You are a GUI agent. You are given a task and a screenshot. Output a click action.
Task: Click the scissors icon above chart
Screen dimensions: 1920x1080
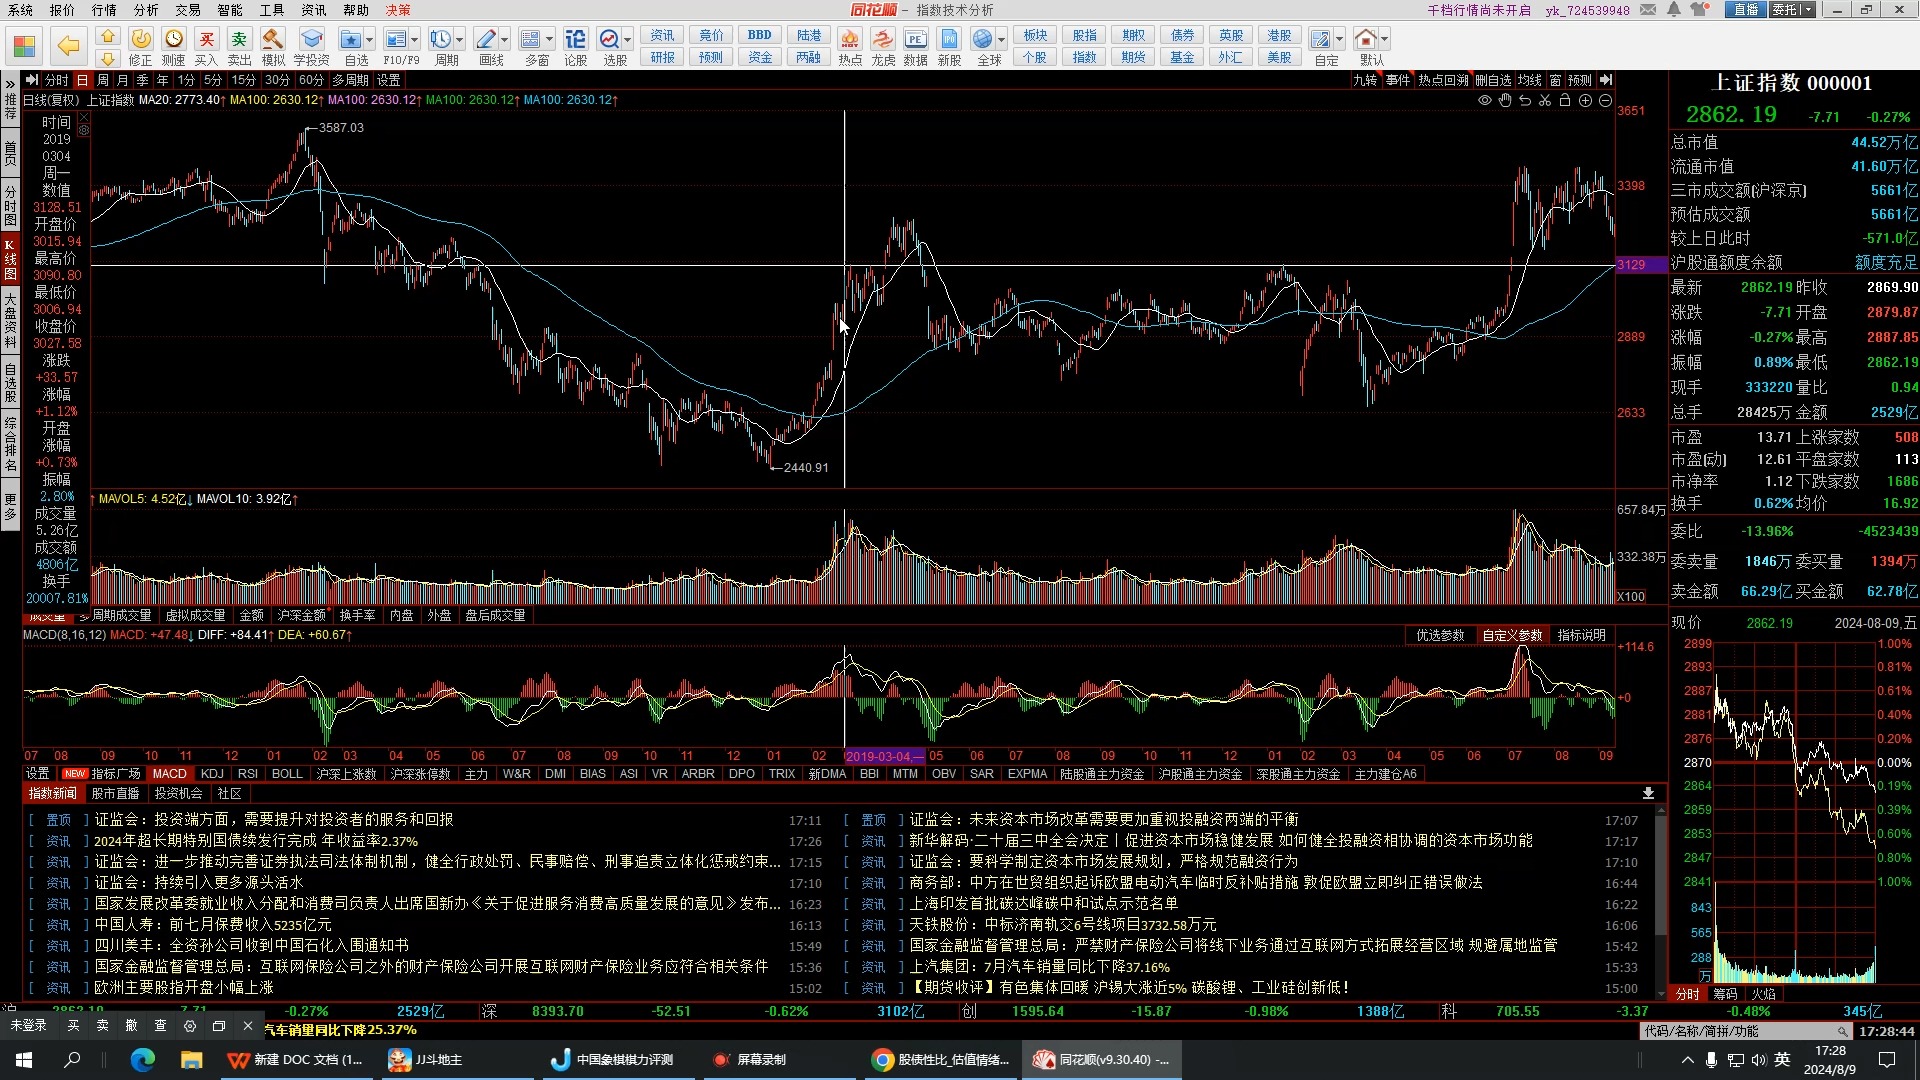click(x=1545, y=100)
